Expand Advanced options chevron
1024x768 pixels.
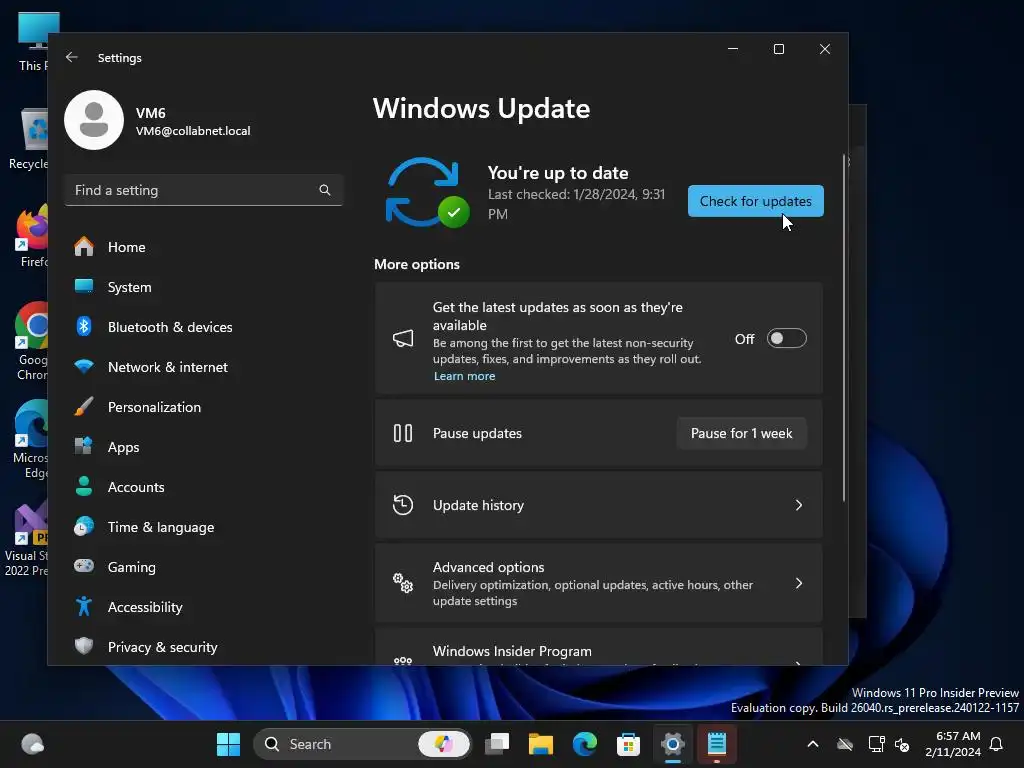799,583
